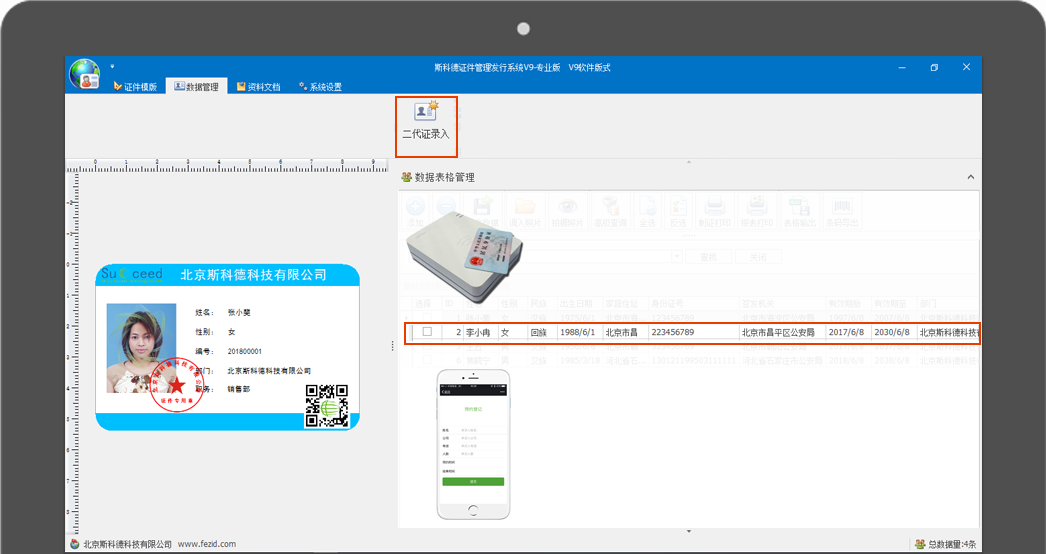
Task: Click the 二代证录入 ID card entry icon
Action: pyautogui.click(x=426, y=111)
